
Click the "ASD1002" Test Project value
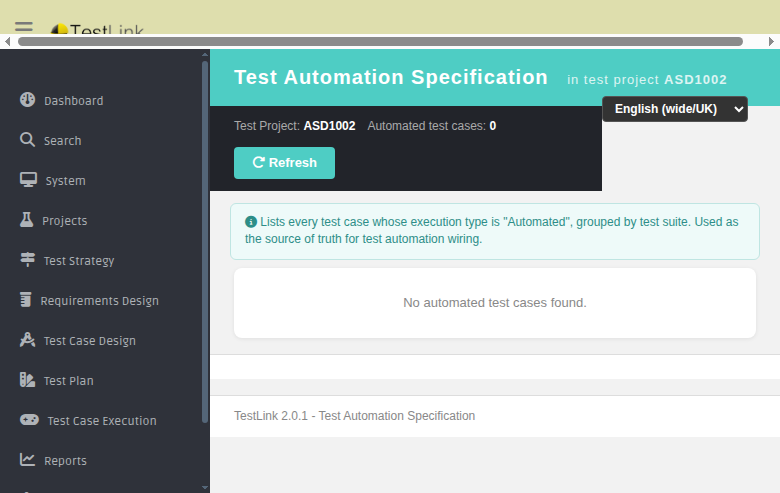point(330,126)
